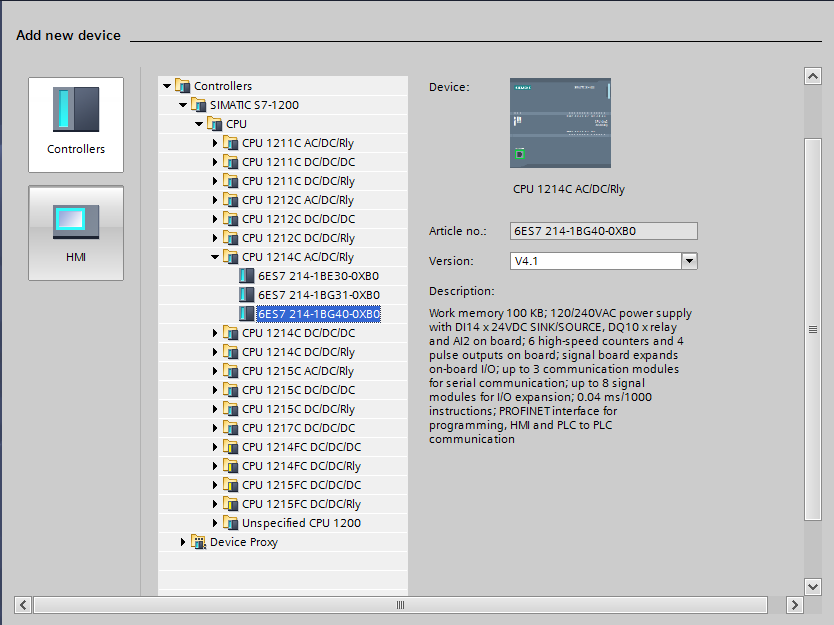Collapse CPU 1214C AC/DC/Rly folder
This screenshot has width=834, height=625.
click(215, 257)
